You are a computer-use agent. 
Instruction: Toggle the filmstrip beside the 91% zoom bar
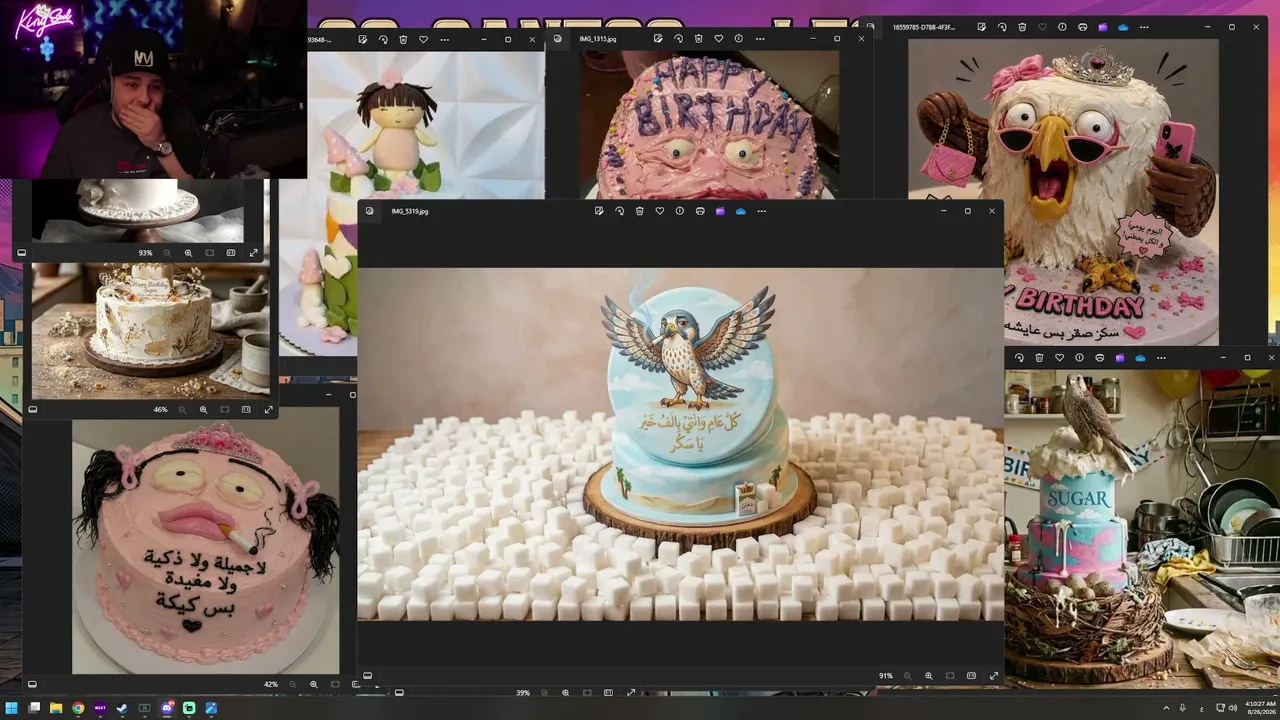pos(367,676)
